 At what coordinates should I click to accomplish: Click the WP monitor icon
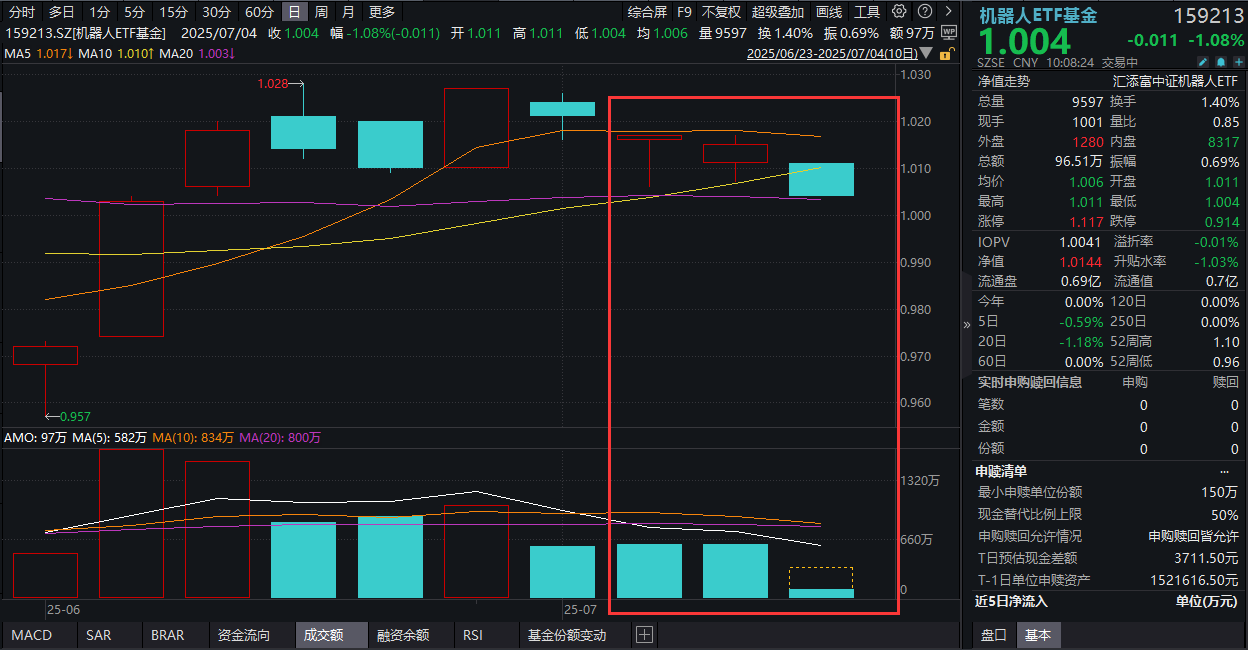point(949,32)
